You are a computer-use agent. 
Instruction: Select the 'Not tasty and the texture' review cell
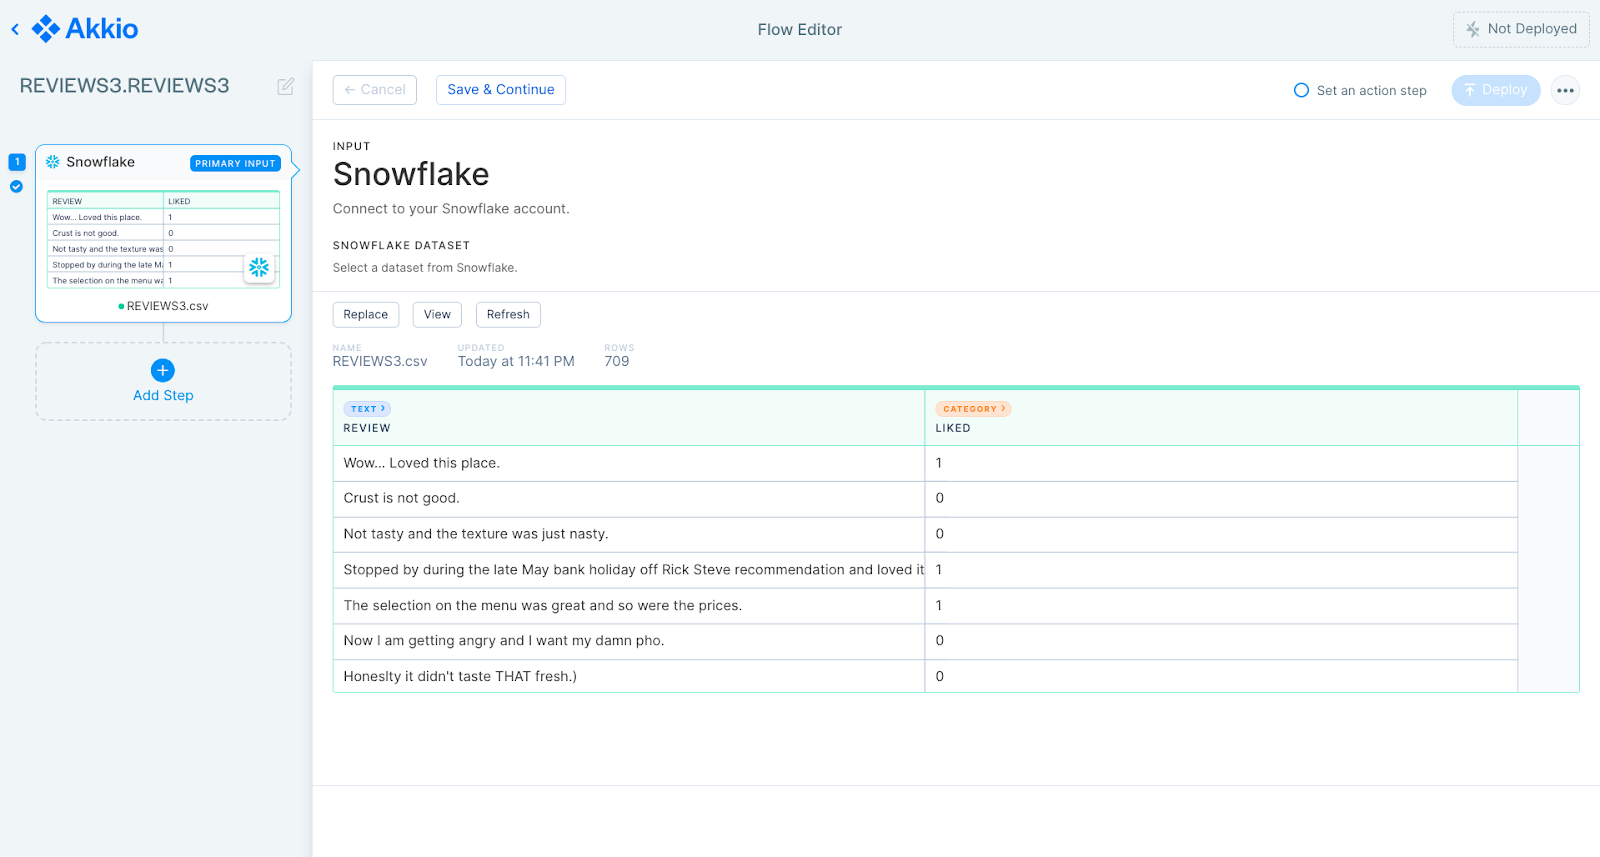point(629,535)
